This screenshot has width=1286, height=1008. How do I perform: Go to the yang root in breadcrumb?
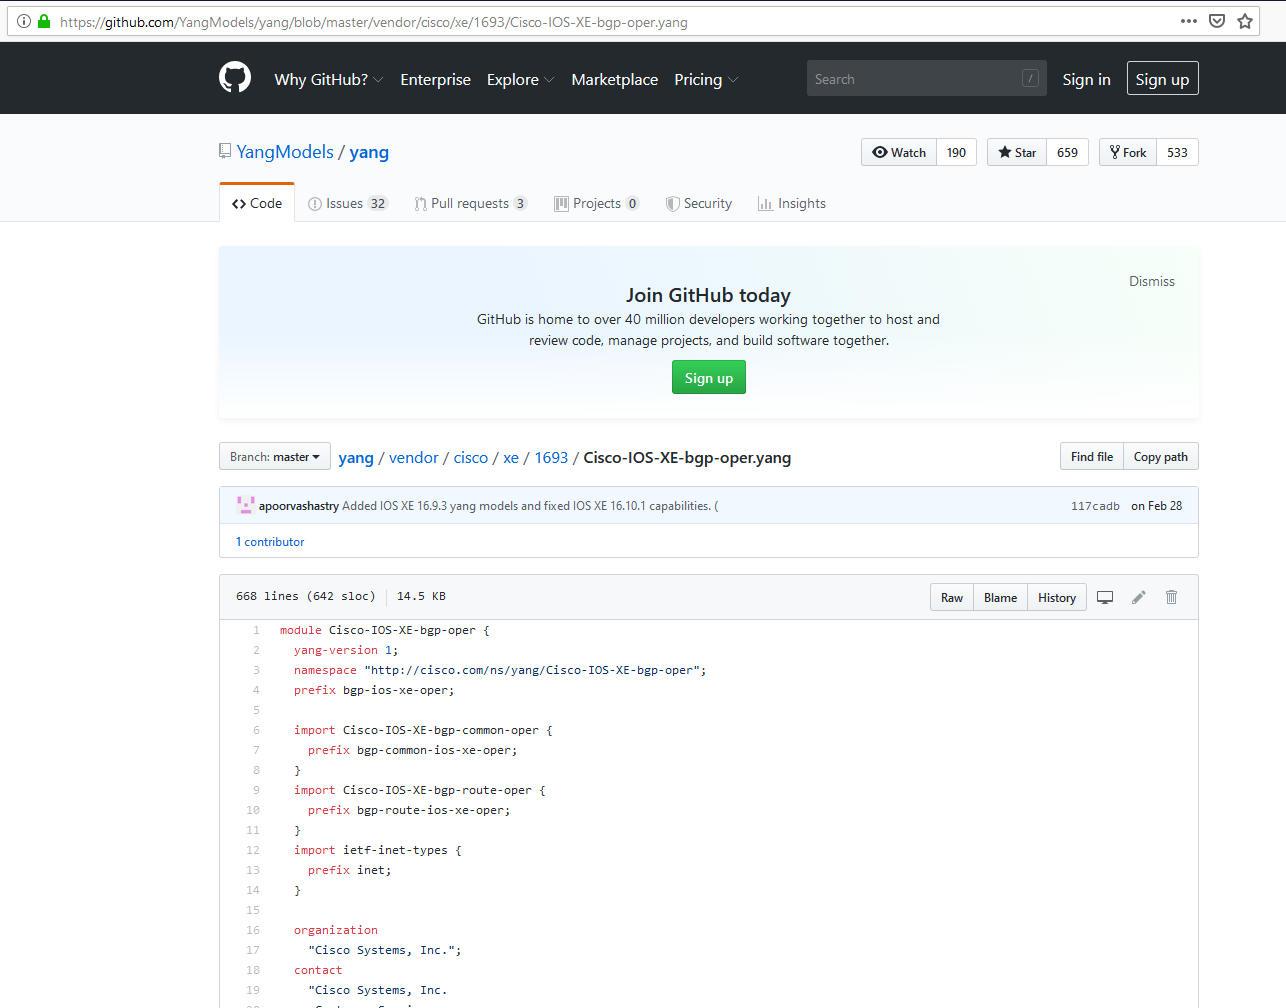(x=356, y=457)
